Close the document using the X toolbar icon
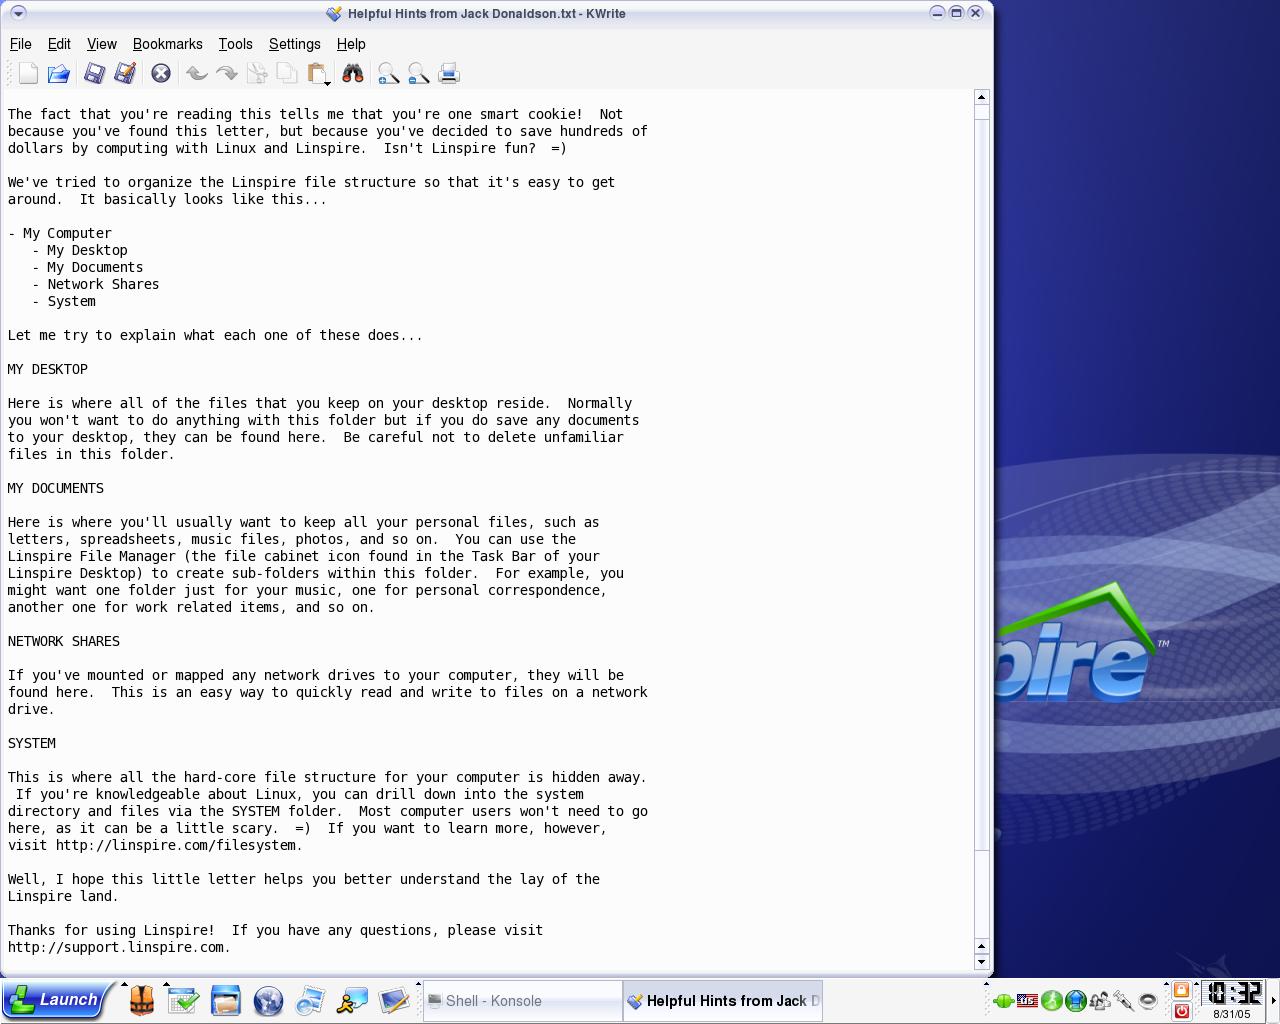This screenshot has width=1280, height=1024. [x=161, y=73]
